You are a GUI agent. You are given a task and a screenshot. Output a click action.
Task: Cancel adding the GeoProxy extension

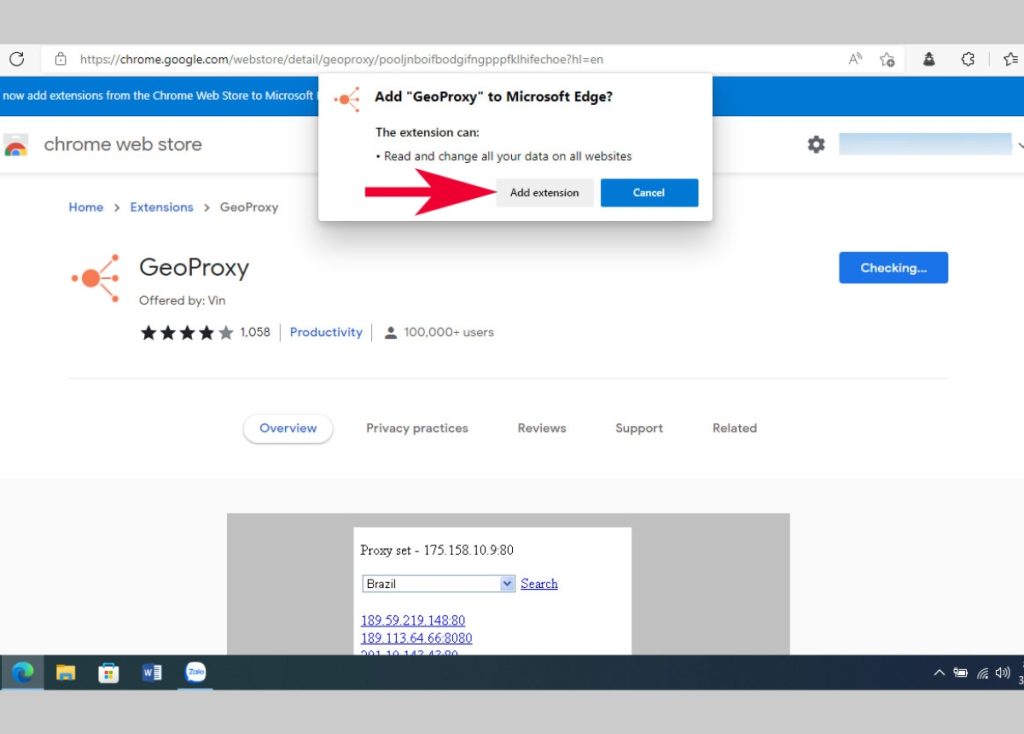tap(649, 193)
